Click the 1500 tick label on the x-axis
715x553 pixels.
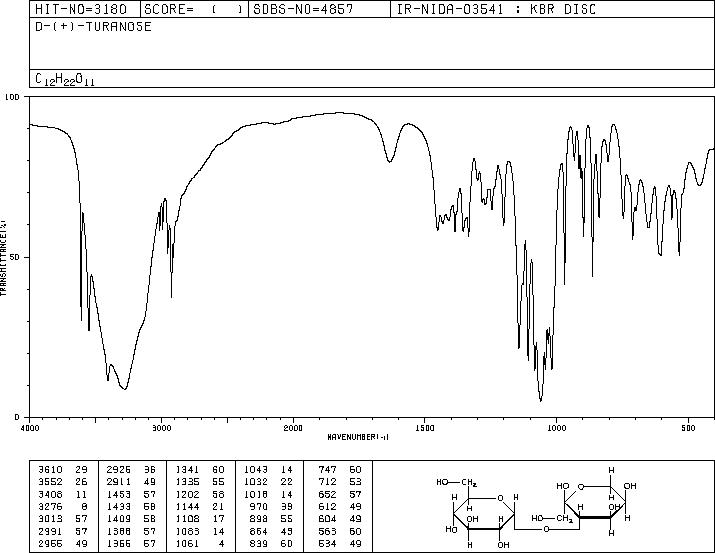coord(425,428)
